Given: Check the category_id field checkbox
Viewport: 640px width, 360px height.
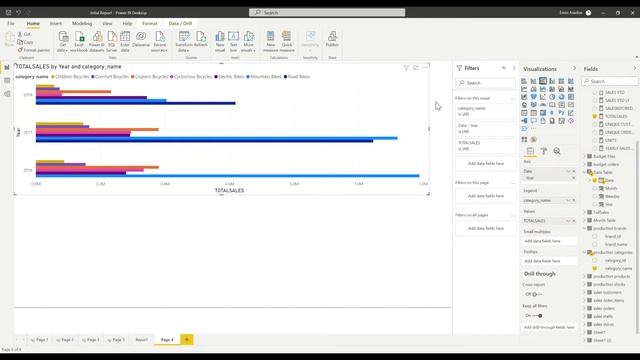Looking at the screenshot, I should click(x=595, y=260).
